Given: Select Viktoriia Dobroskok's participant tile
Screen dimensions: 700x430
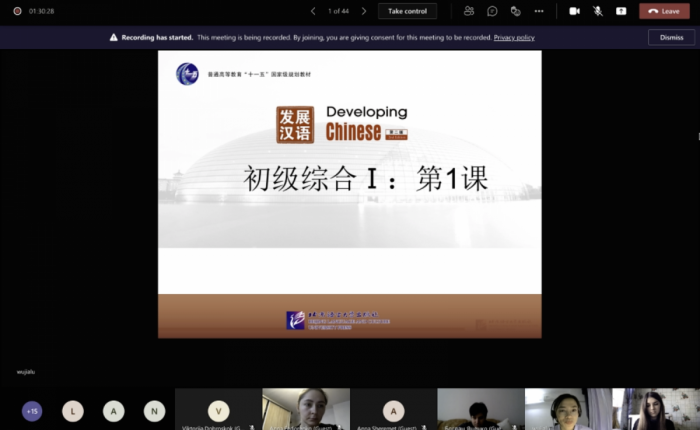Looking at the screenshot, I should (218, 409).
